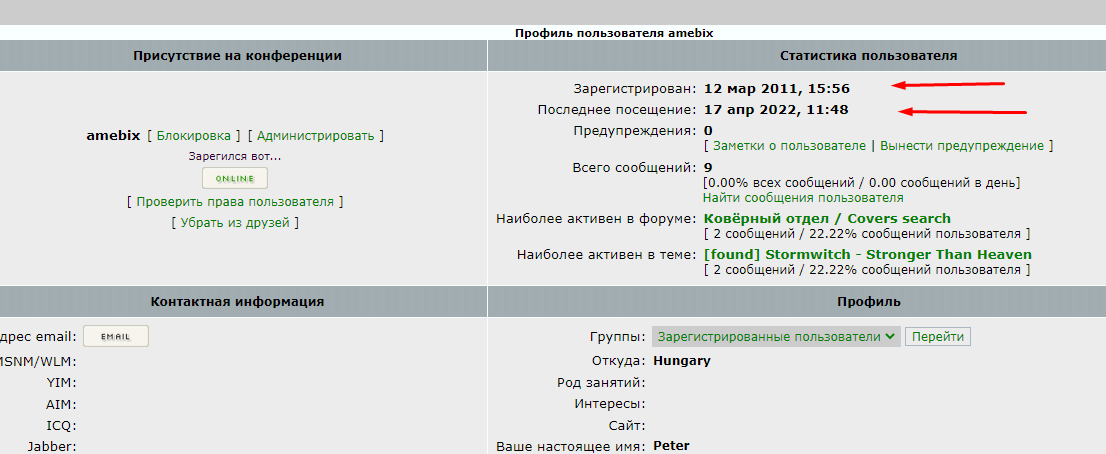The image size is (1106, 454).
Task: Click the real name value Peter
Action: [672, 446]
